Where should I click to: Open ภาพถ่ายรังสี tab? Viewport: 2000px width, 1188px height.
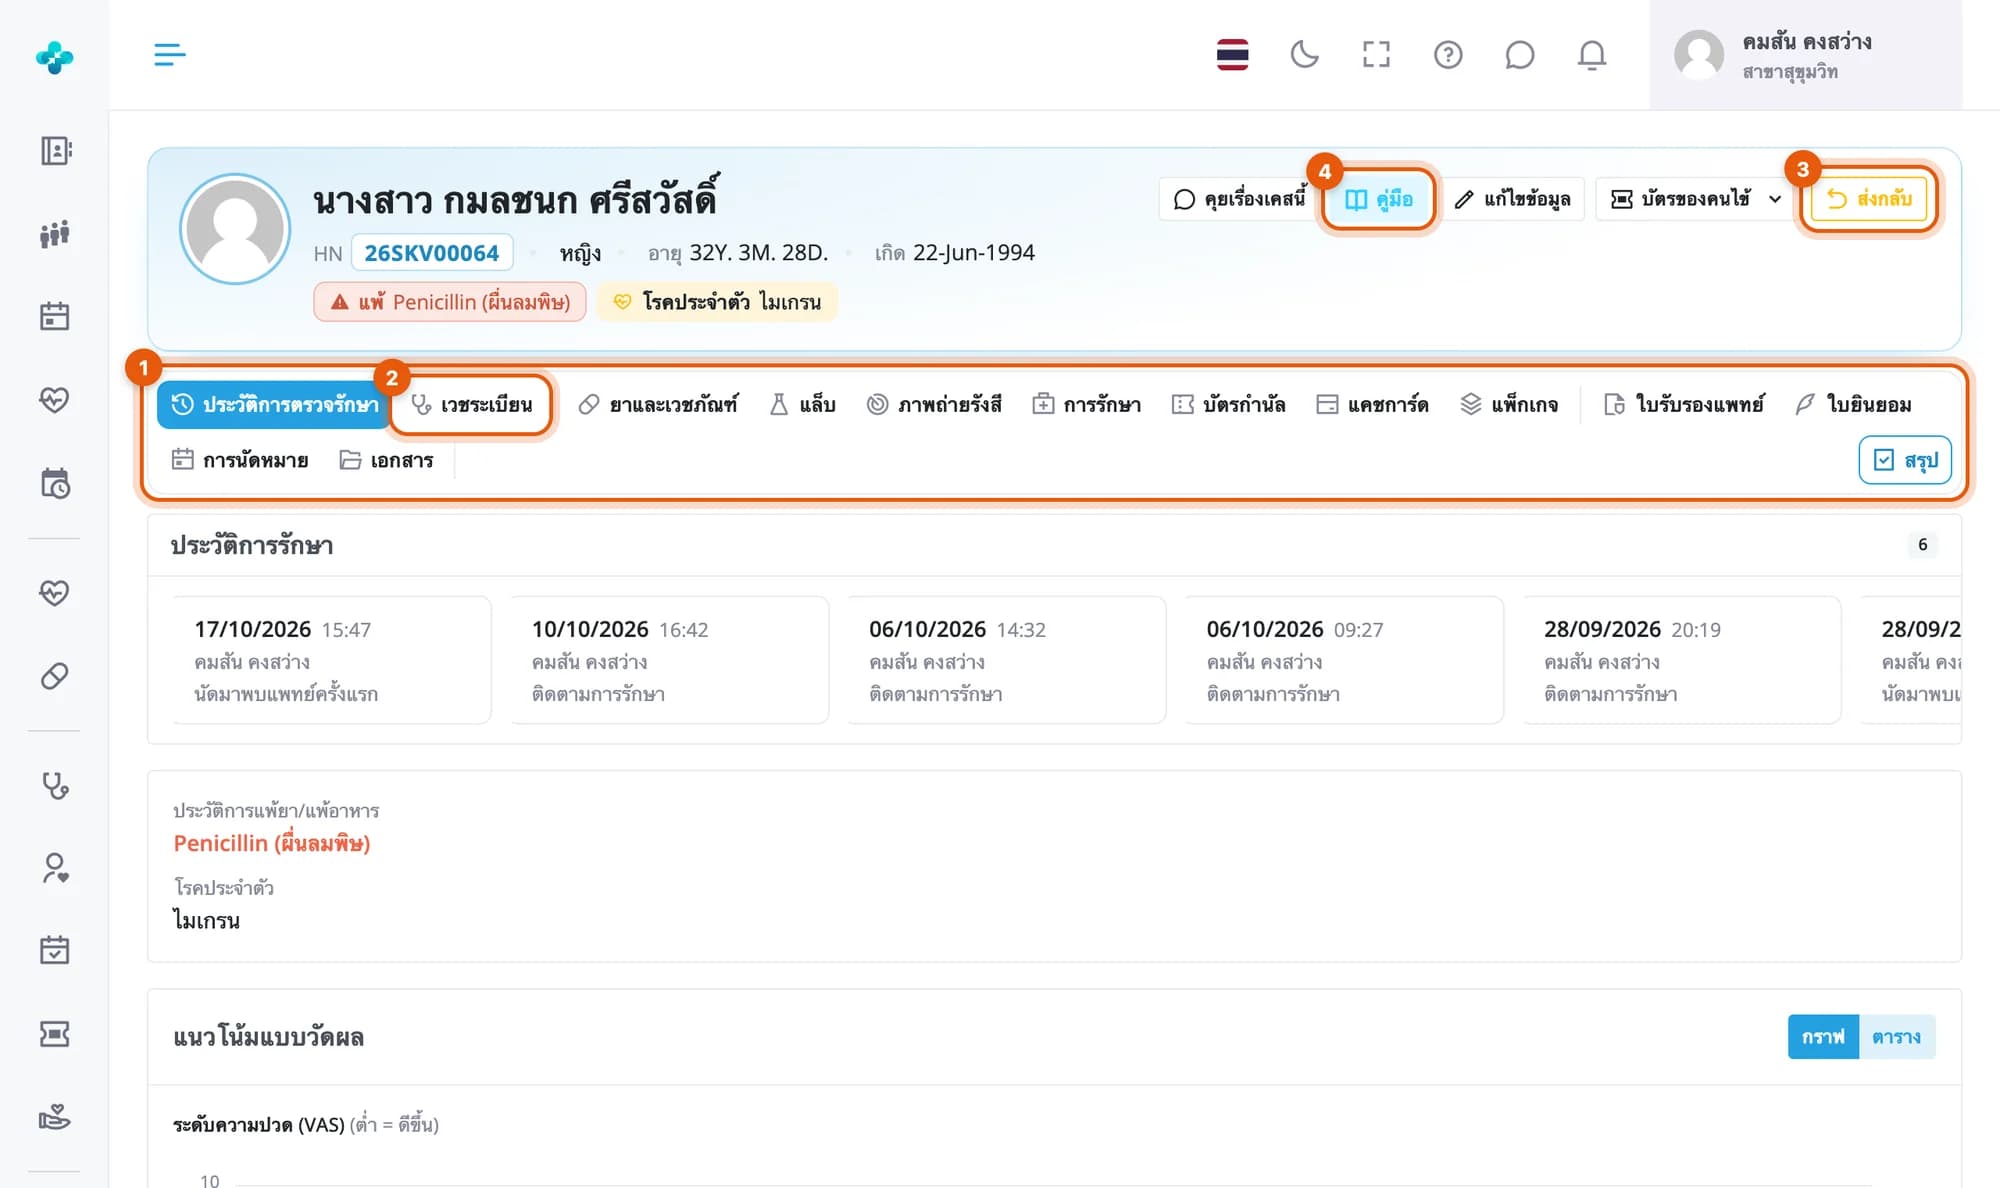934,404
